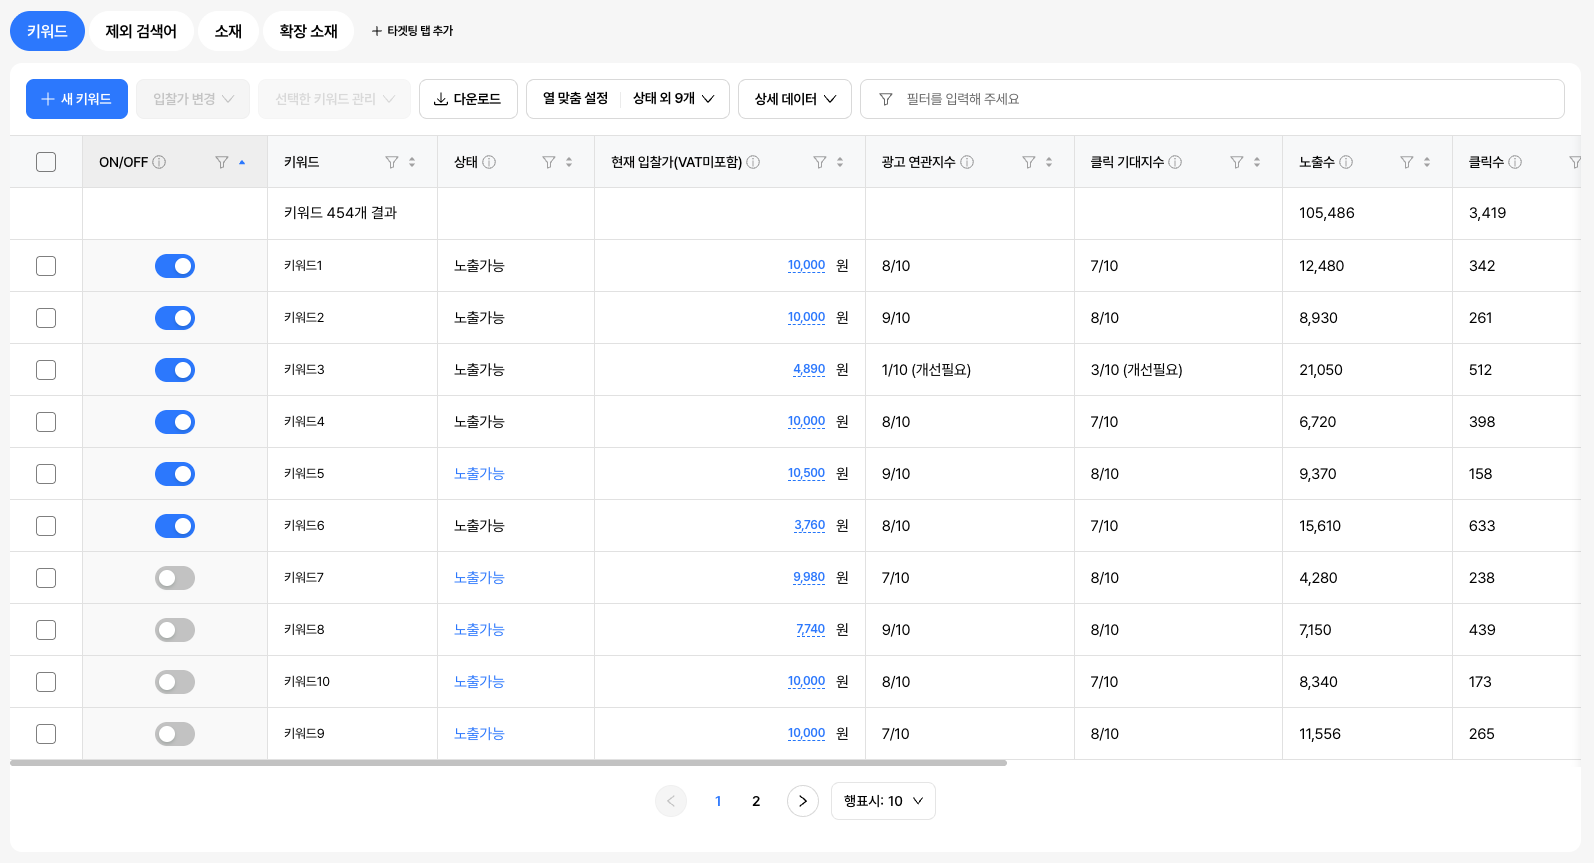Sort using the 상태 column arrows
1594x863 pixels.
(569, 162)
